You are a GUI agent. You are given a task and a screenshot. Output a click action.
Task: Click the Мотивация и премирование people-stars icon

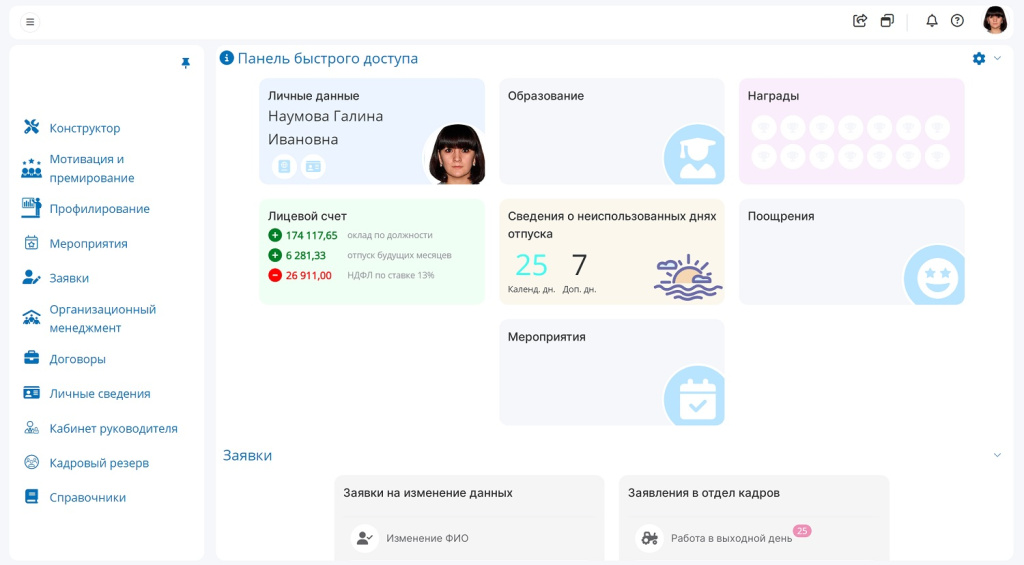tap(31, 169)
